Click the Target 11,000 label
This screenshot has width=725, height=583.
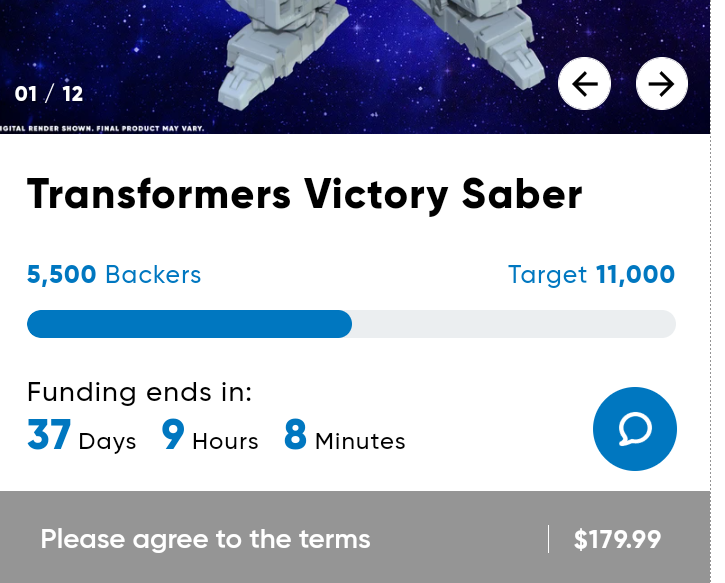[591, 275]
